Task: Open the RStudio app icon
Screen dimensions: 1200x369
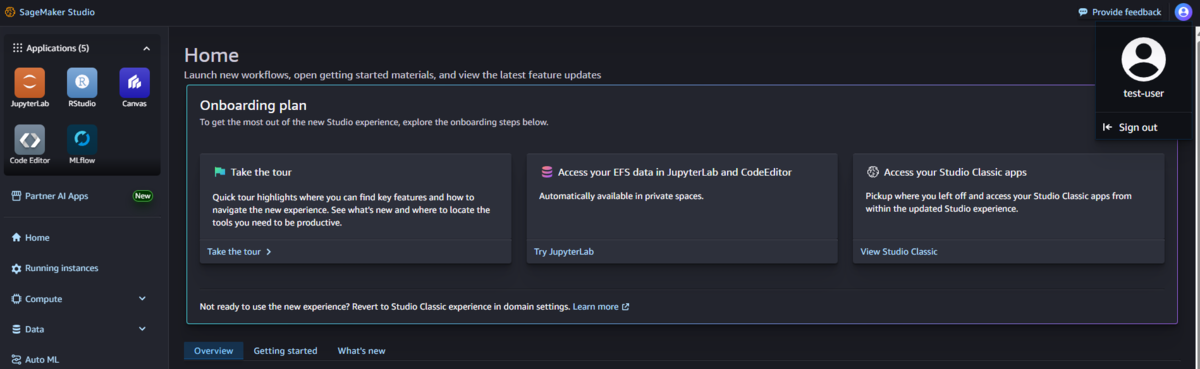Action: (x=82, y=83)
